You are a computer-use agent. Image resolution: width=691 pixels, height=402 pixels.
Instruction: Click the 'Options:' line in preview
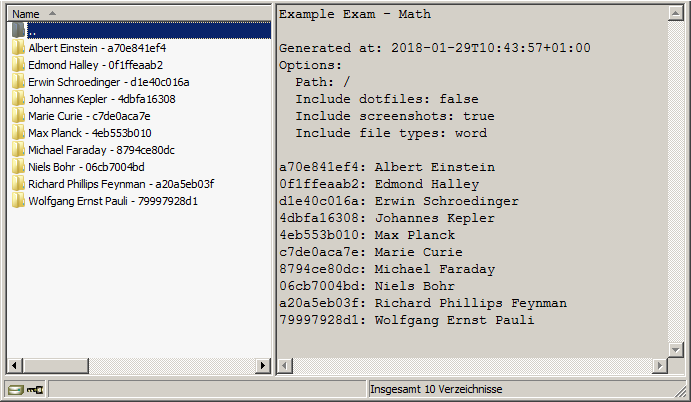click(x=310, y=65)
